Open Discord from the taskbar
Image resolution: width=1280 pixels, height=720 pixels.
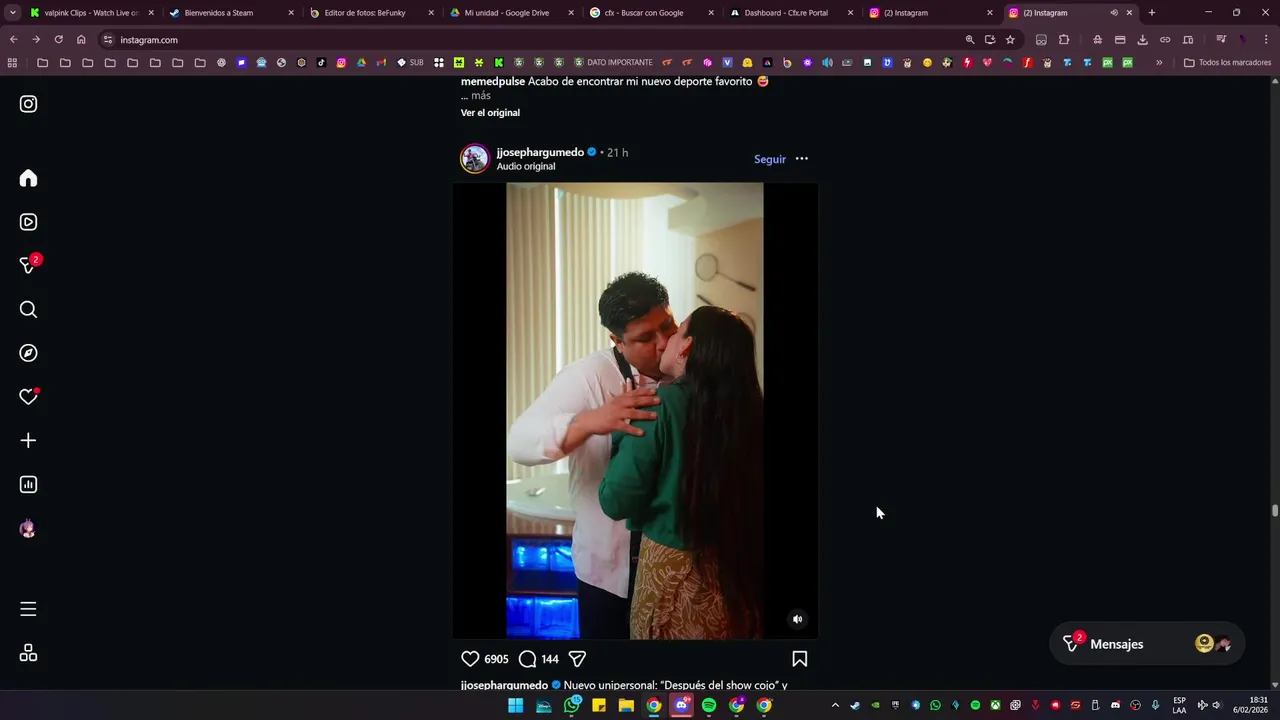click(x=682, y=706)
